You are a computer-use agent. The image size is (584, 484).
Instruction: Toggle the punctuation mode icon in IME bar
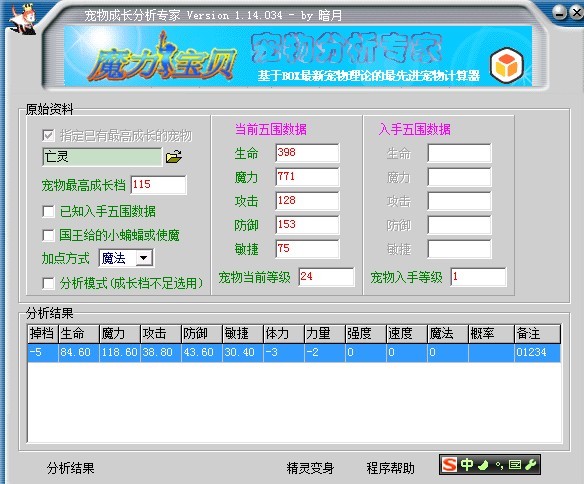tap(499, 465)
